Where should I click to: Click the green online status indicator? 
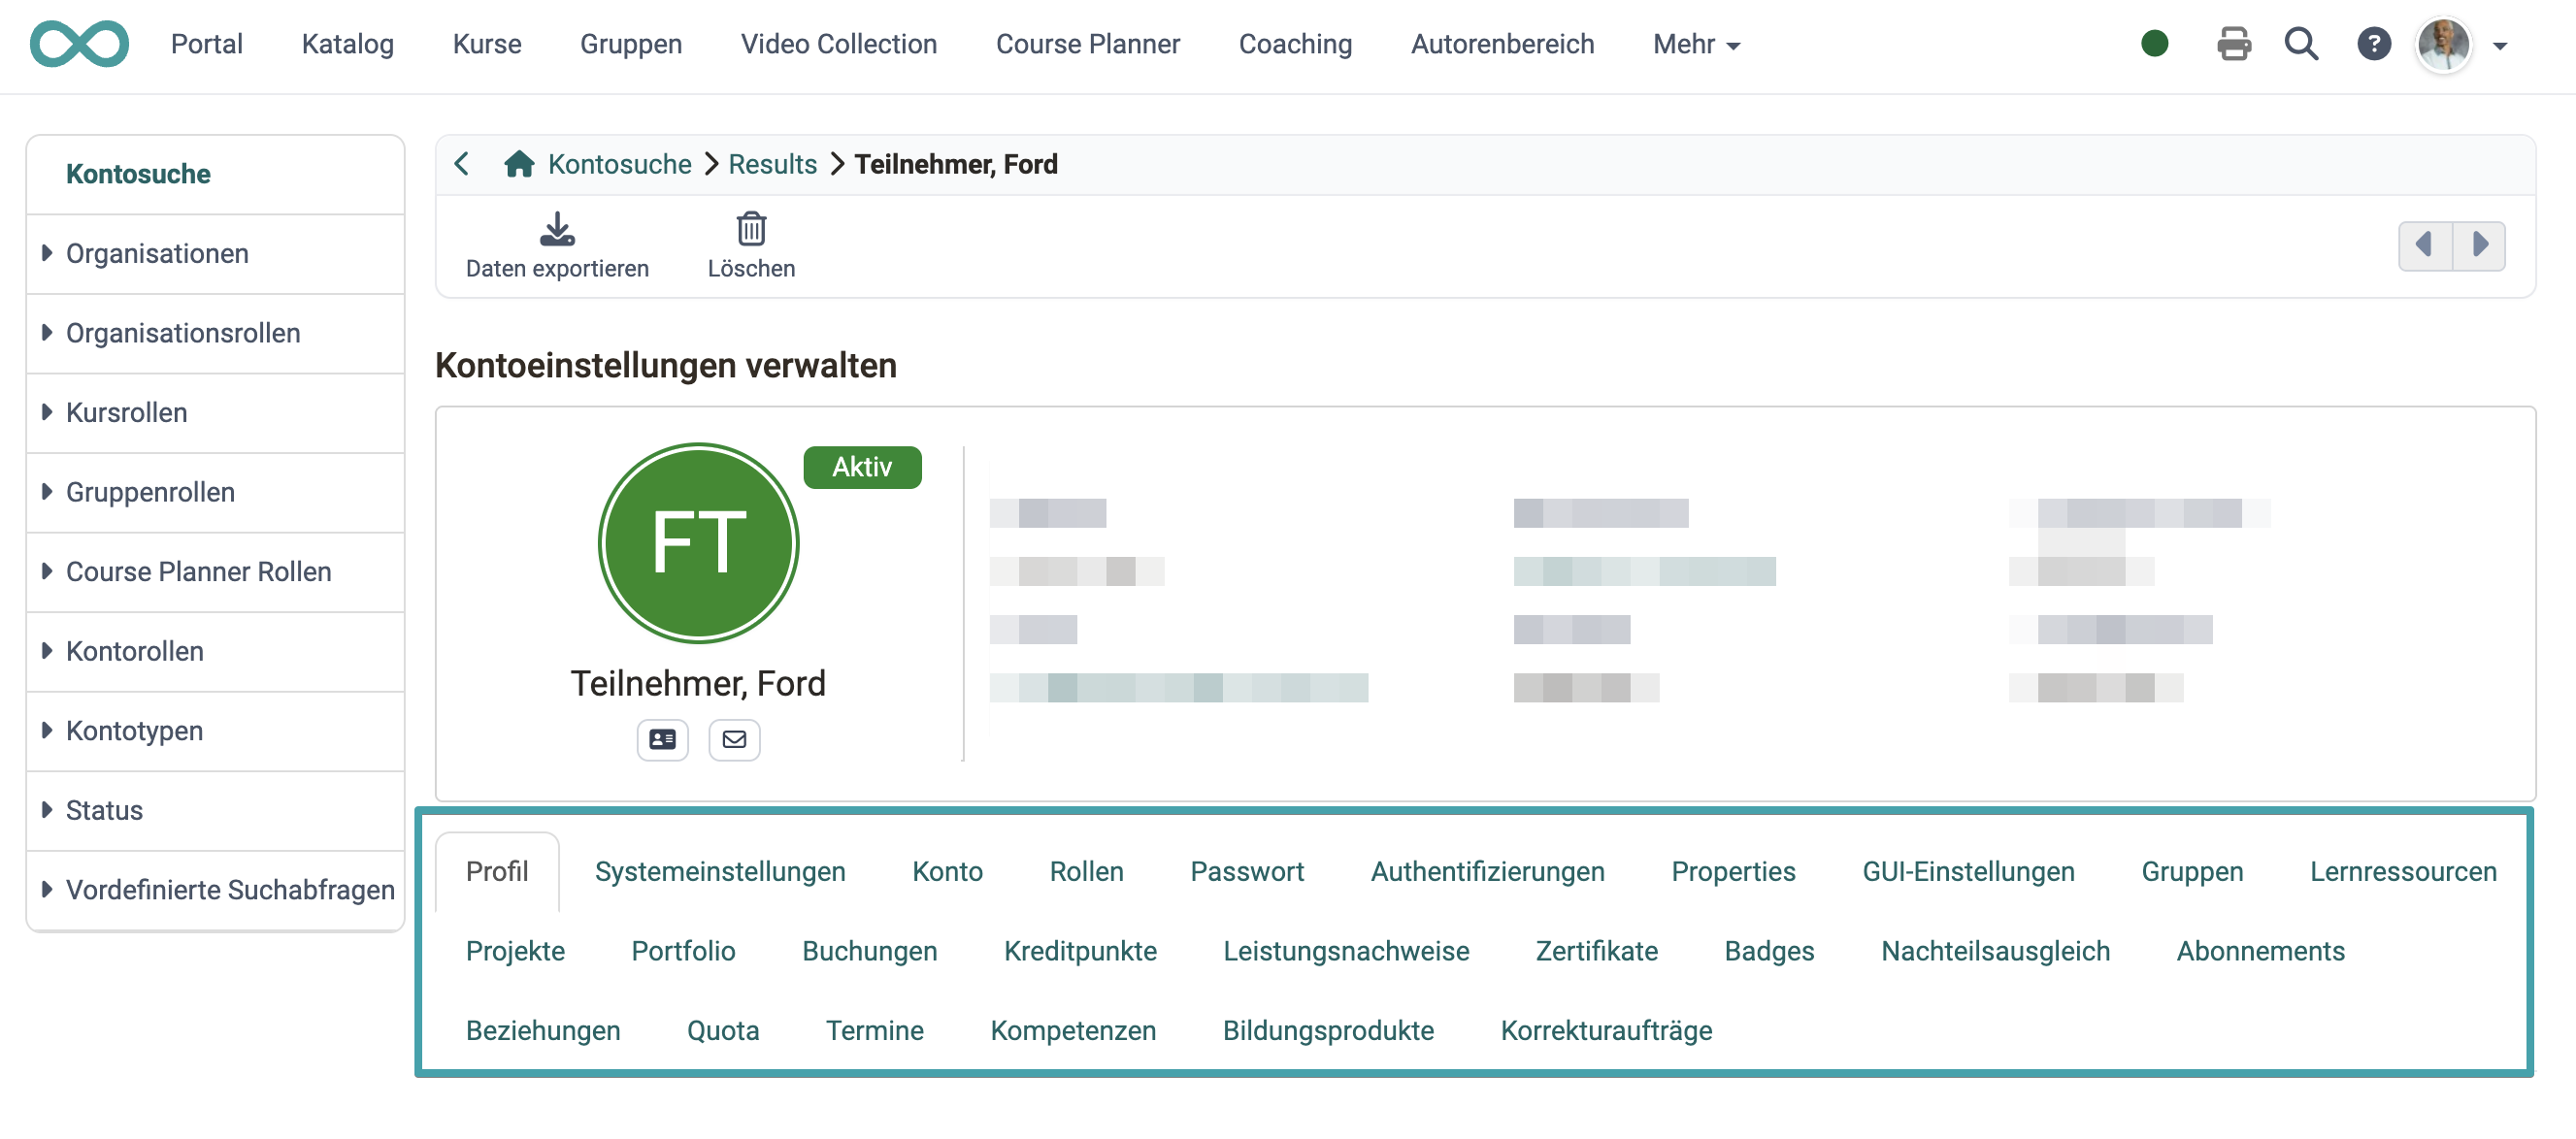click(2155, 44)
